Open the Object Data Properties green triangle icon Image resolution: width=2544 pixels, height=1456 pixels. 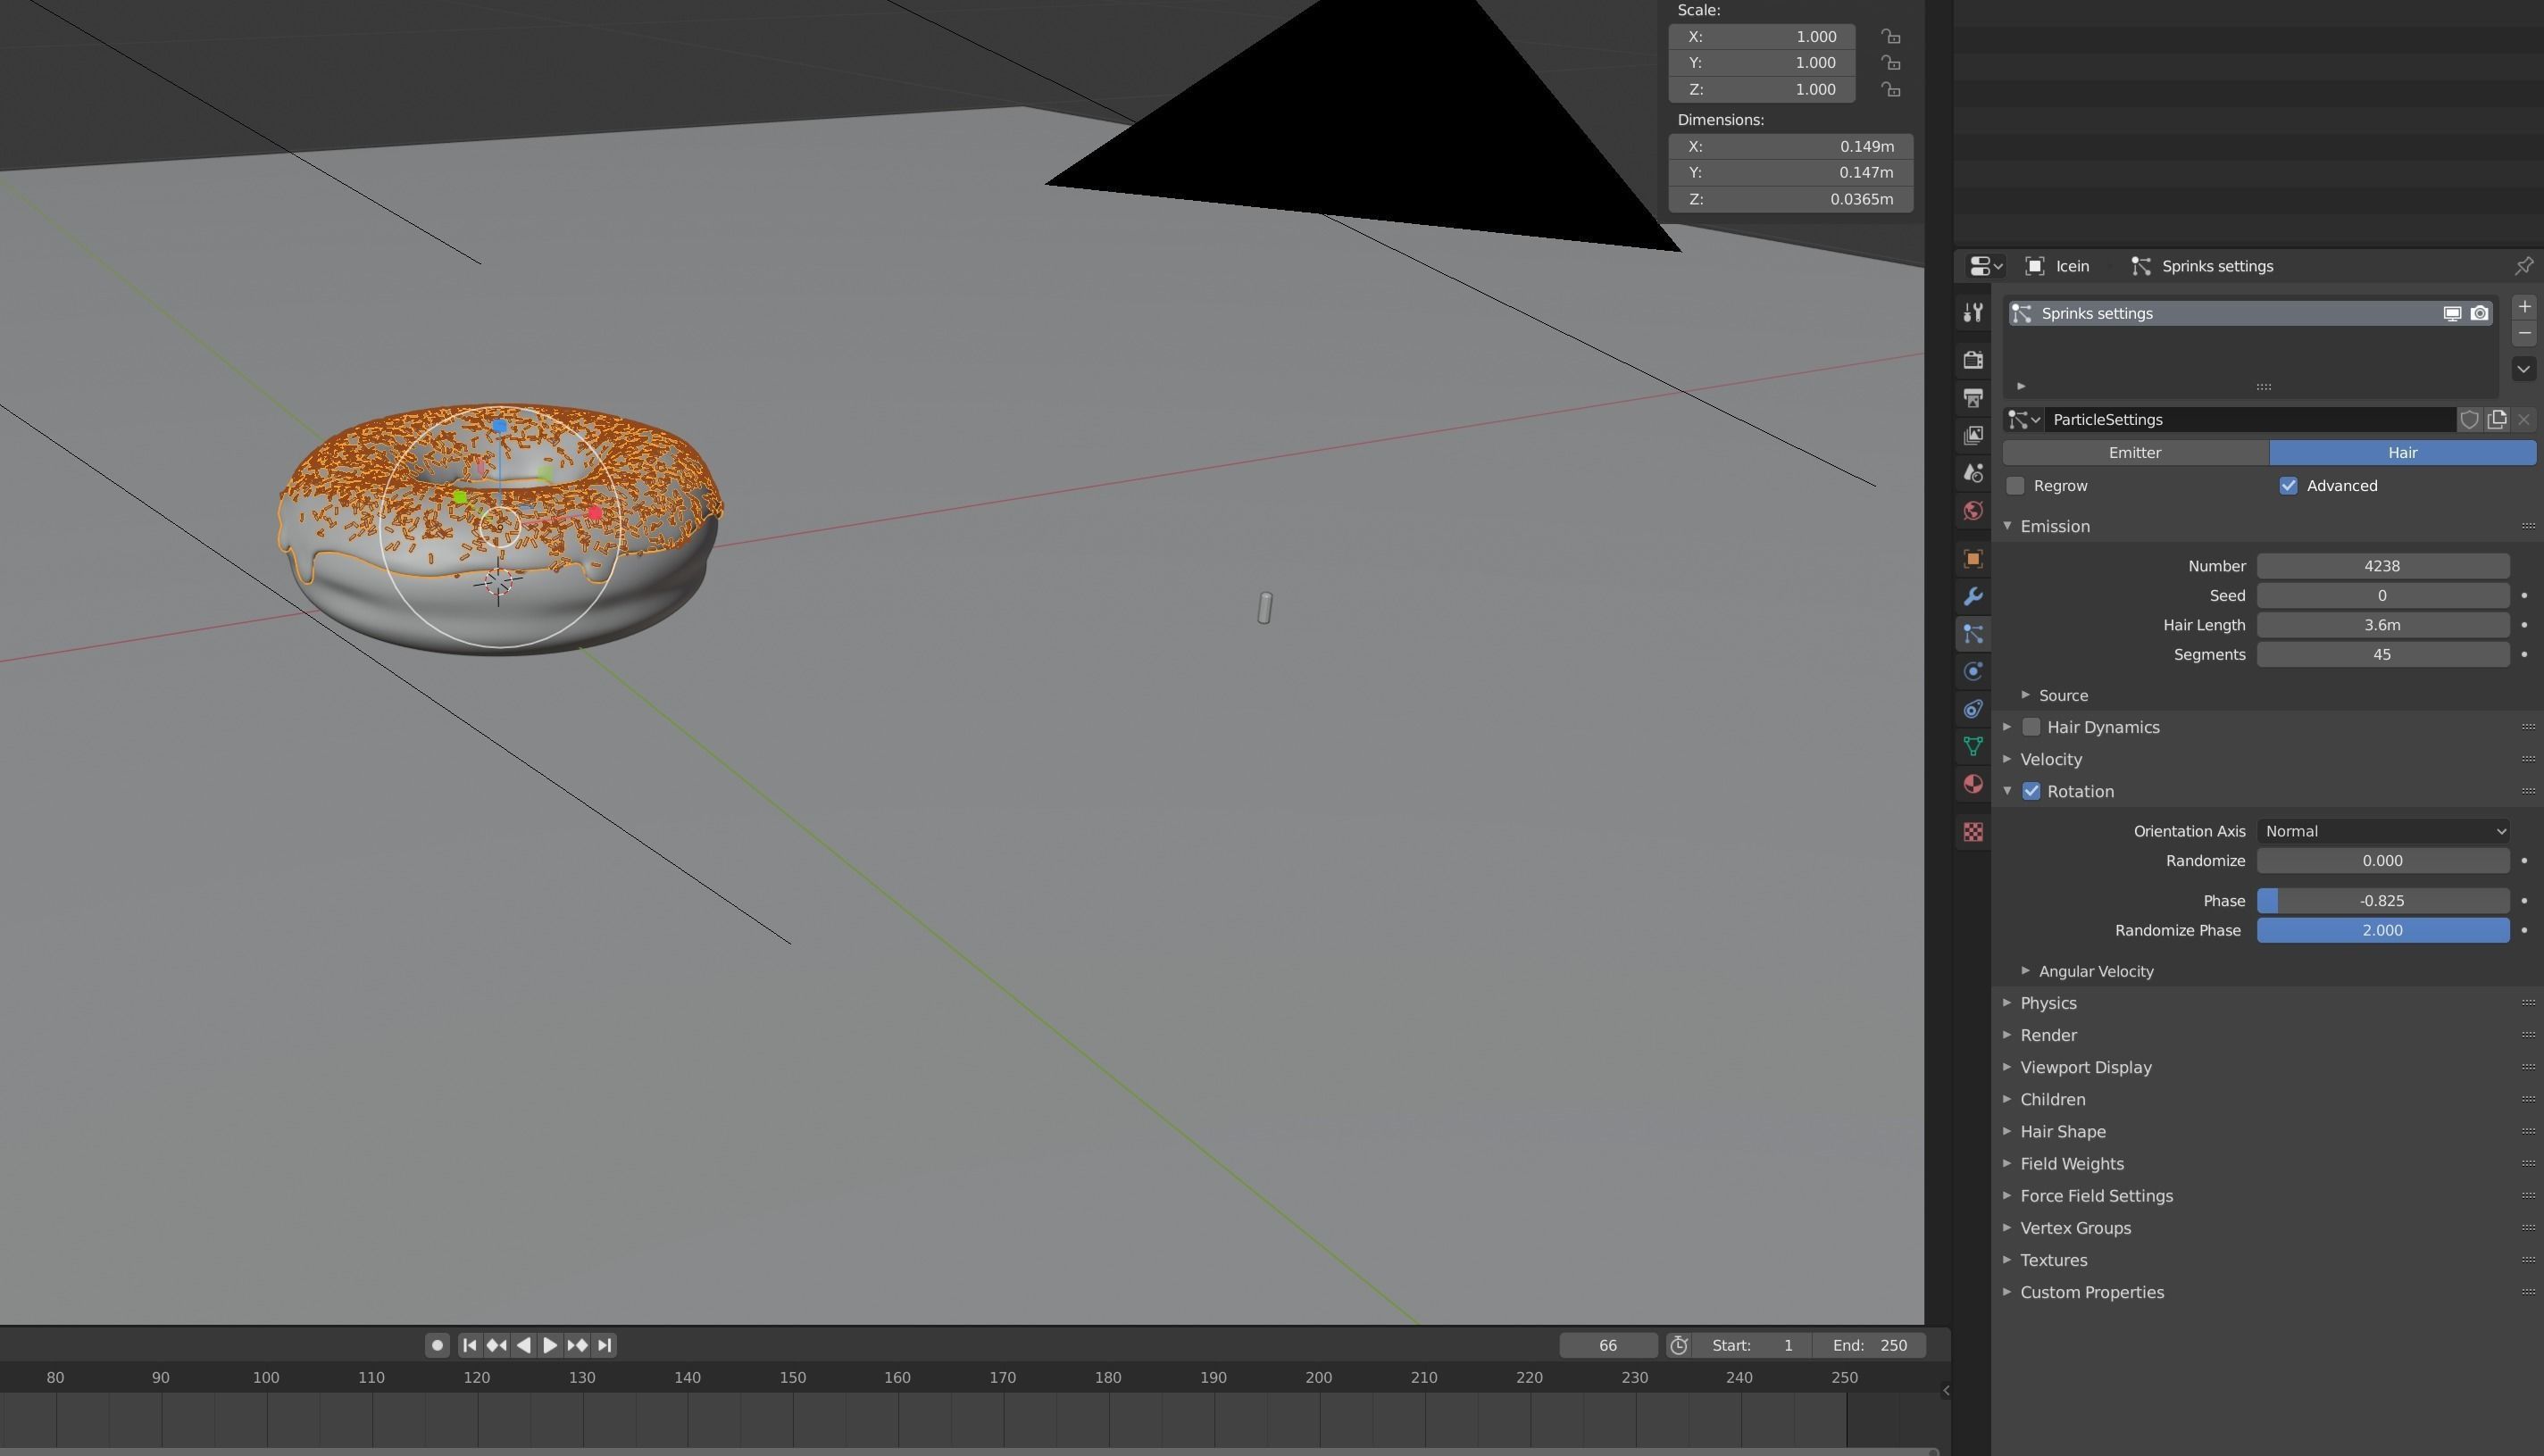[1972, 746]
